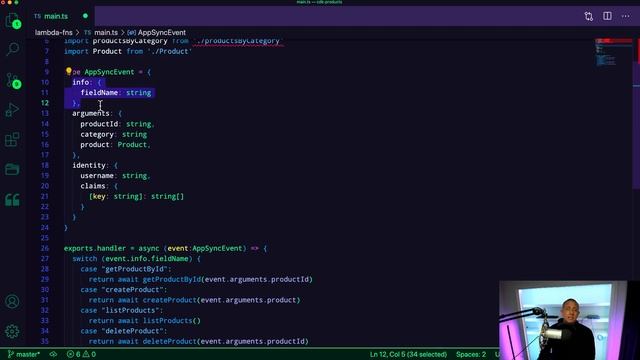Click the lightbulb code action icon
This screenshot has height=360, width=640.
[x=68, y=71]
